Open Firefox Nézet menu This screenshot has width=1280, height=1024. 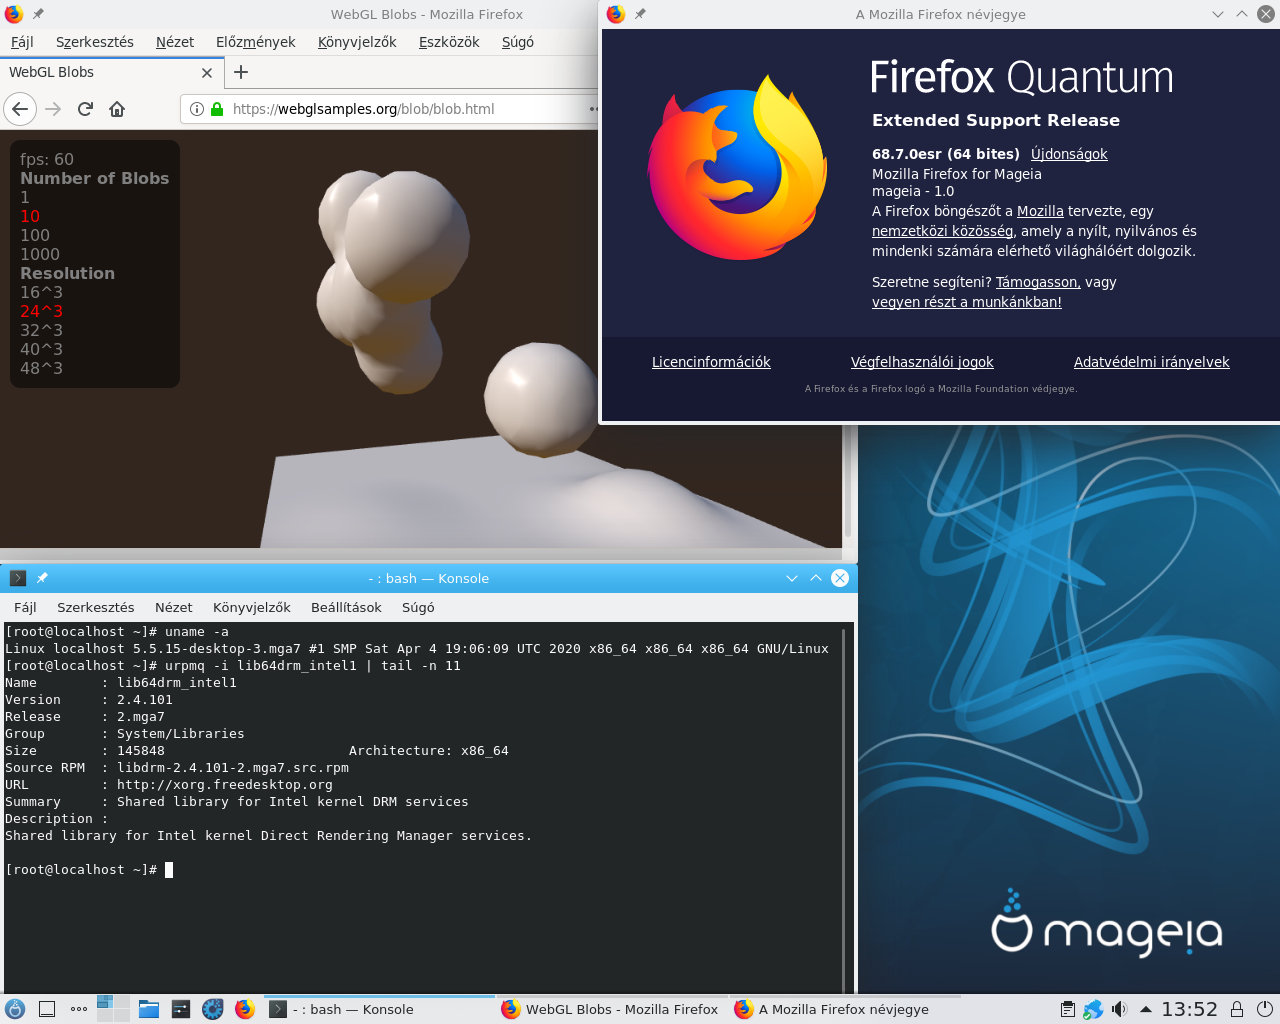tap(175, 42)
